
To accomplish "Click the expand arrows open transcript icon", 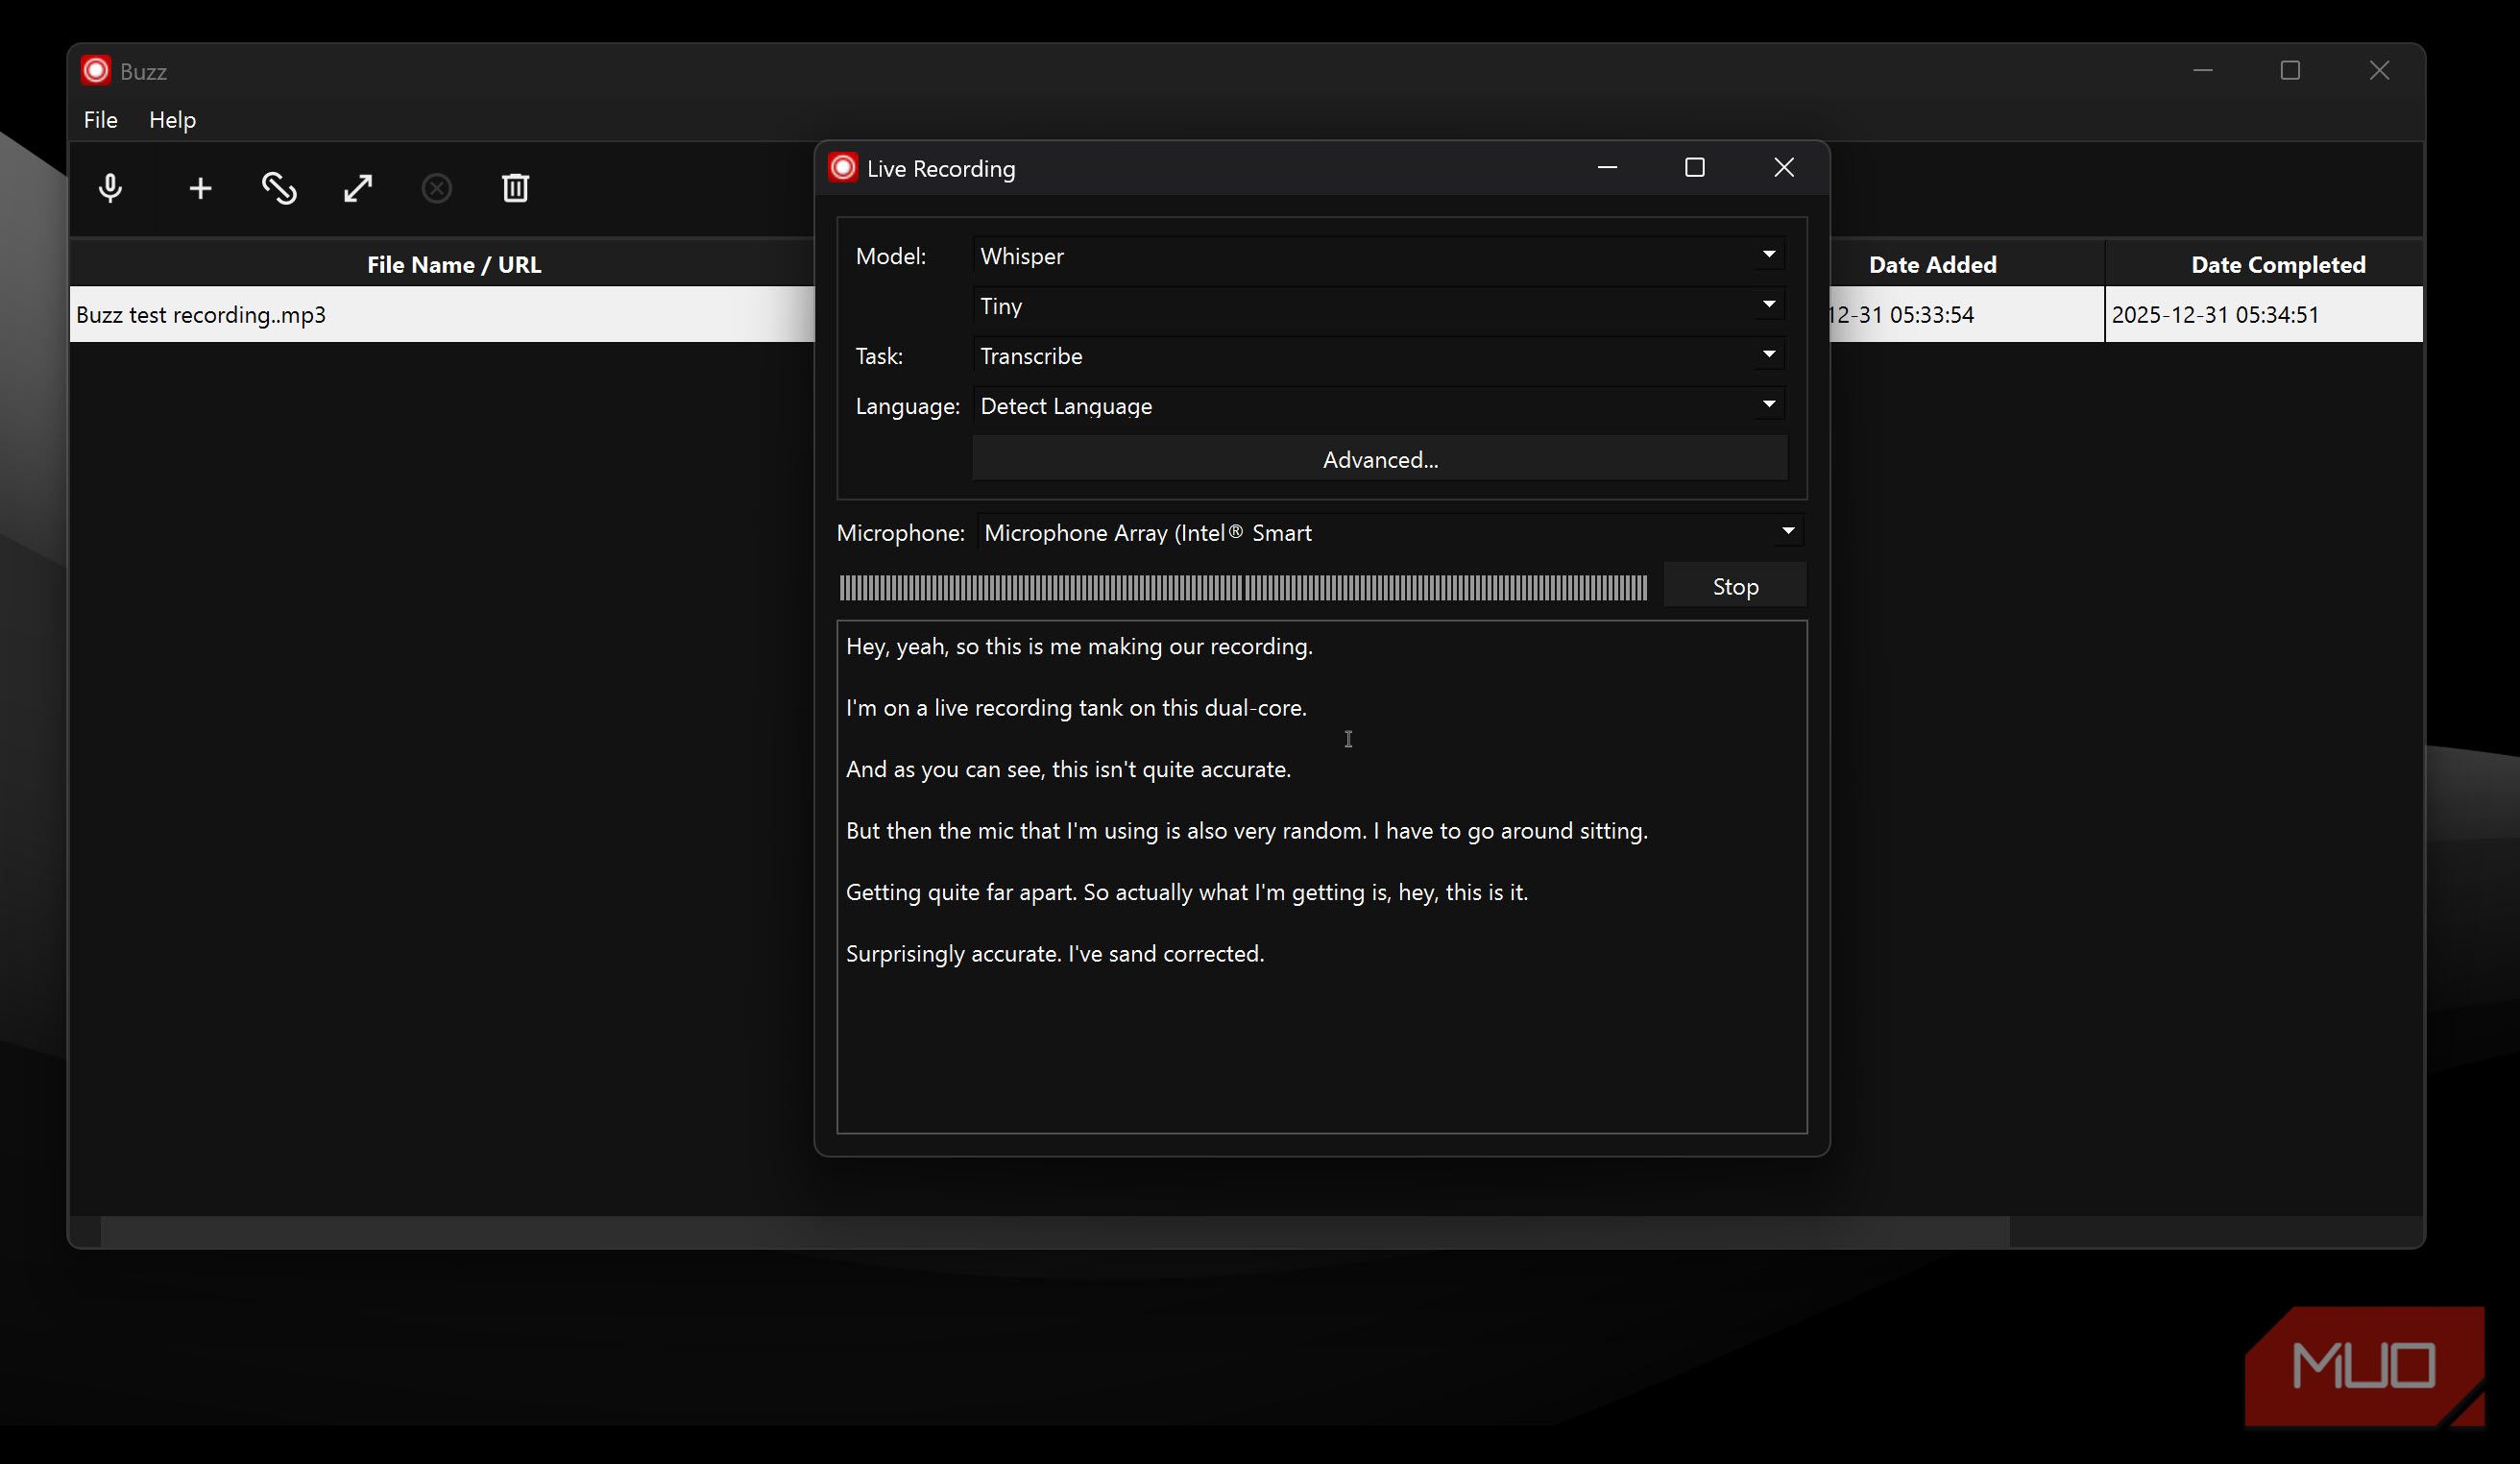I will coord(358,188).
